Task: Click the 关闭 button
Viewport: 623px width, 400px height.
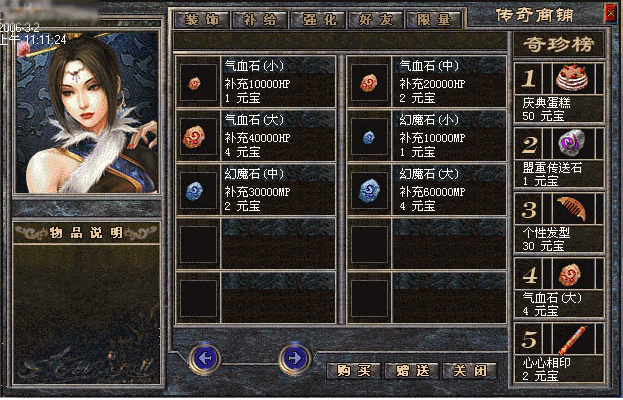Action: point(470,371)
